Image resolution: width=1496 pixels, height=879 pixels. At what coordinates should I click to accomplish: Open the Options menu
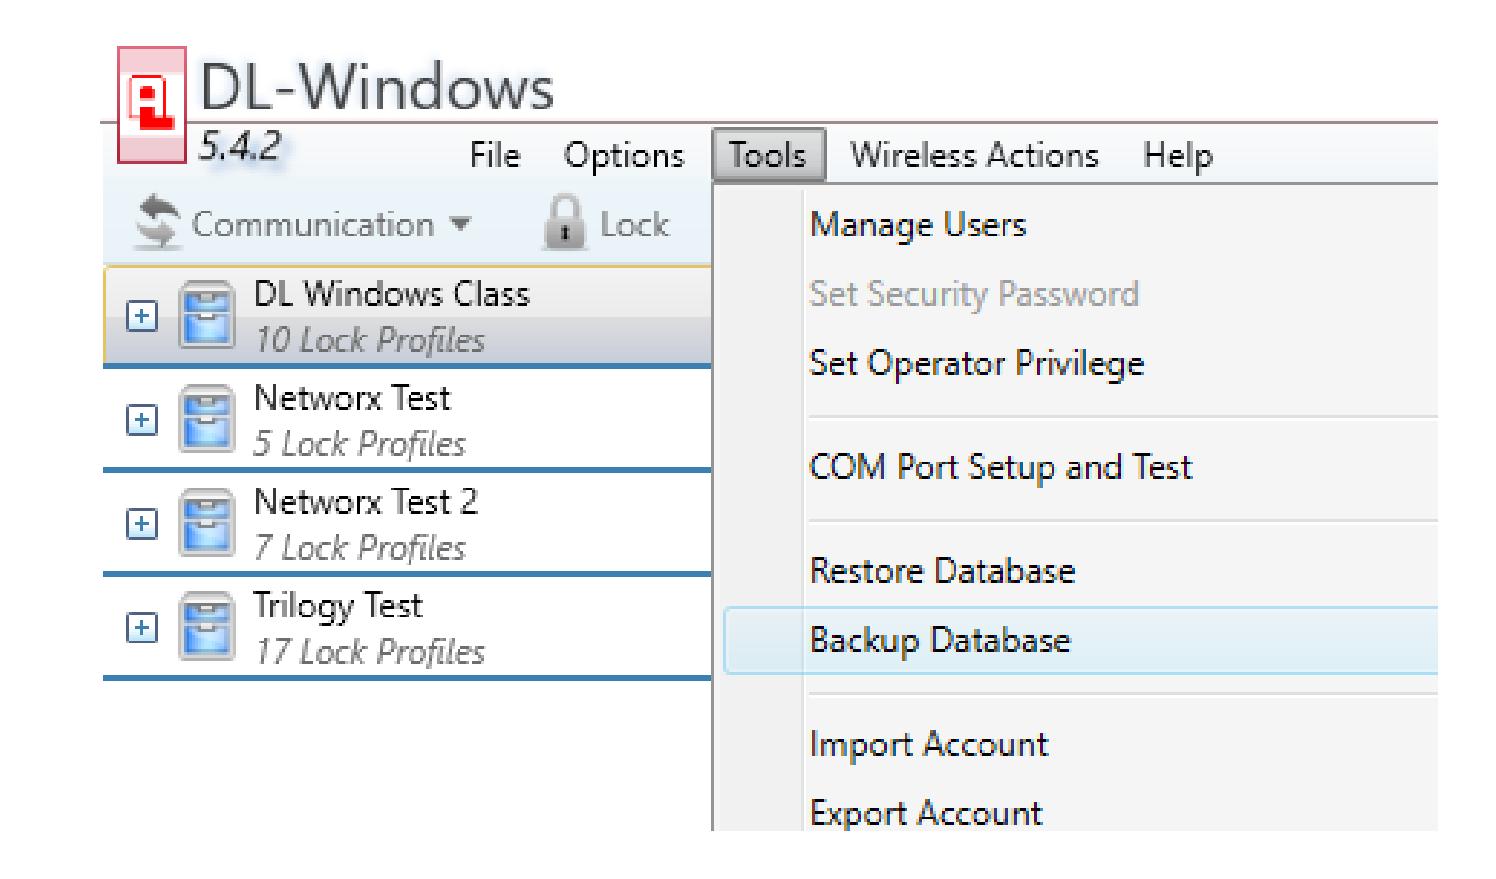[624, 156]
